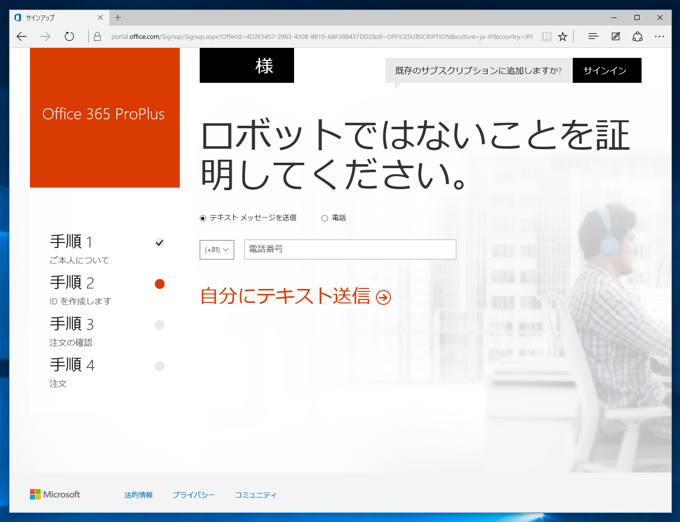Click the 様 black name box
Viewport: 680px width, 522px height.
(247, 65)
